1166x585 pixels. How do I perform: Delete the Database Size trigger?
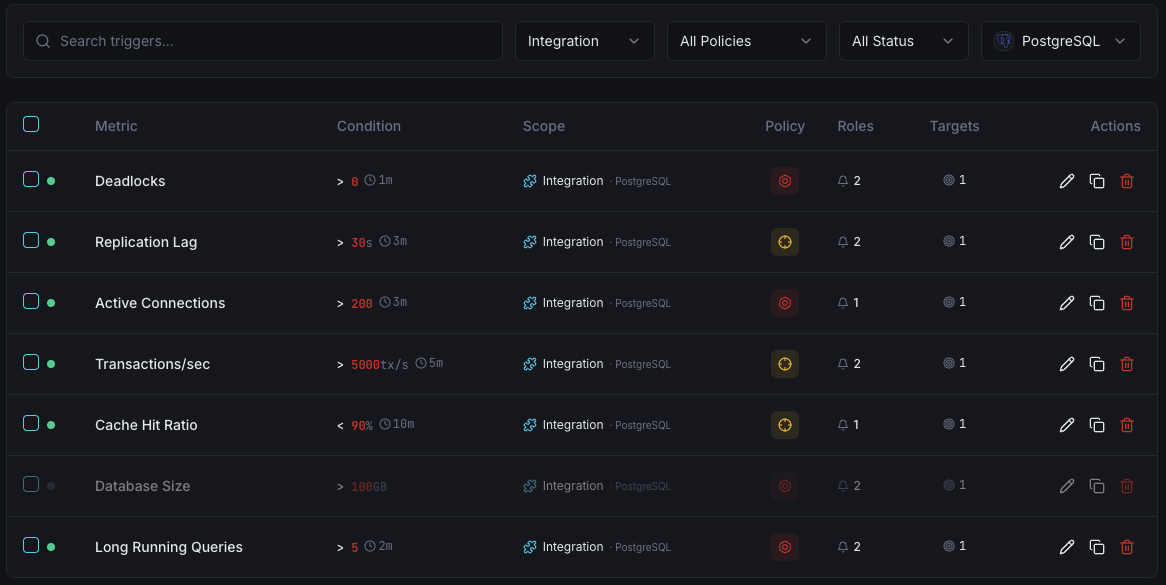1127,485
